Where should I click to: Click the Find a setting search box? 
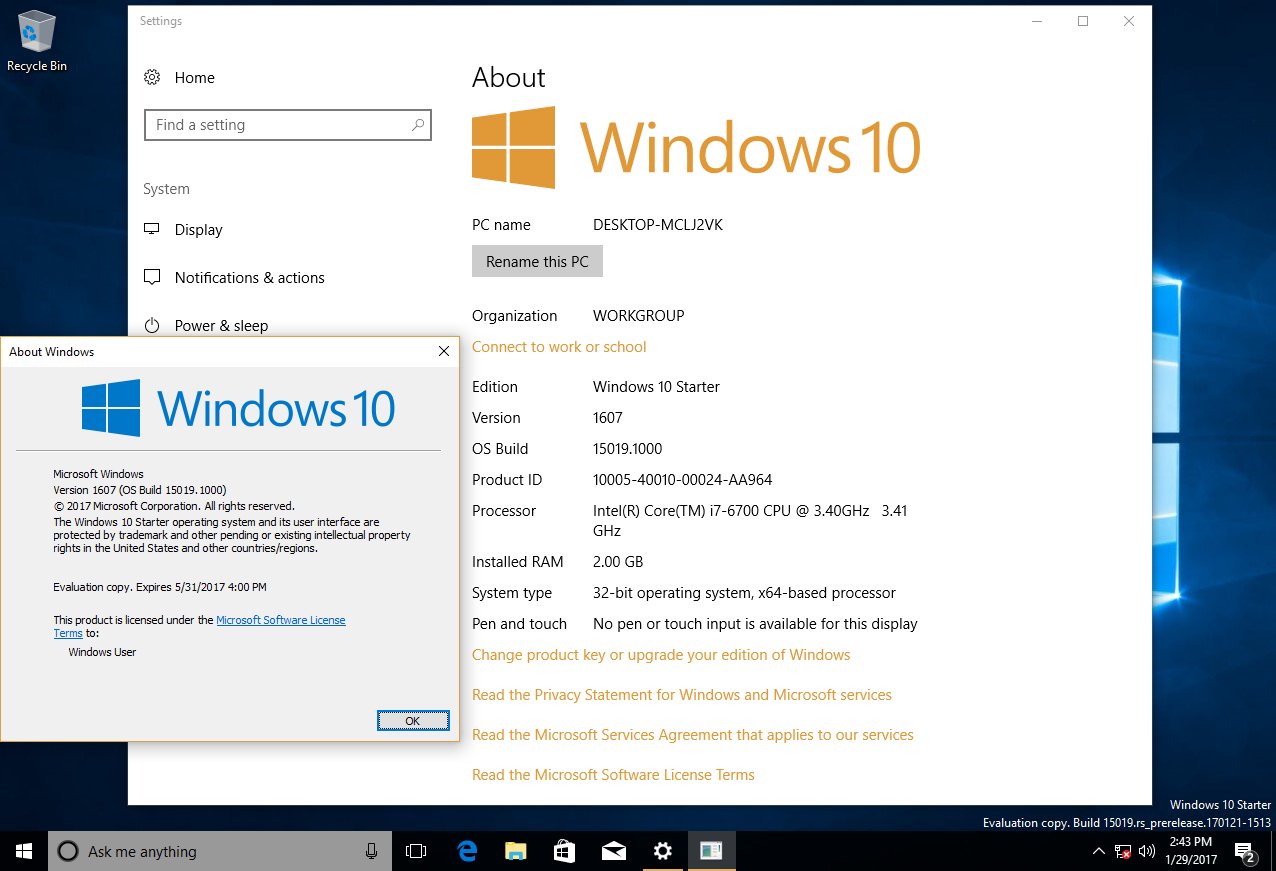pos(288,125)
